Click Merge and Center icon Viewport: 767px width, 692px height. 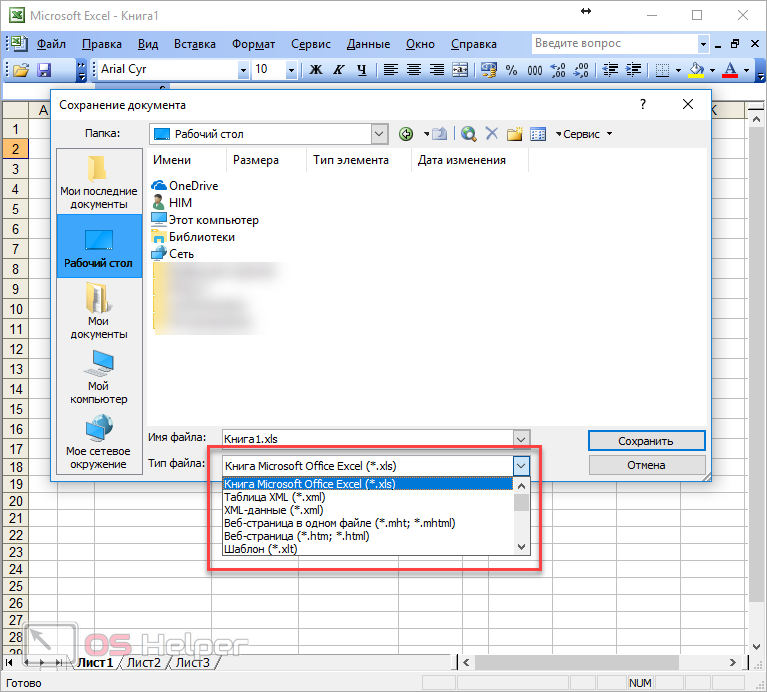point(460,70)
